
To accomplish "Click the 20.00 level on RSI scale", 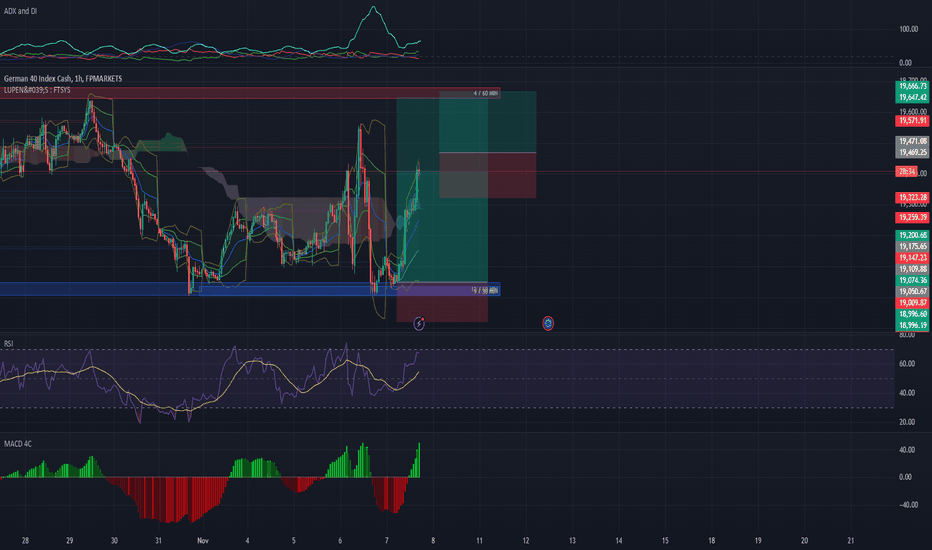I will tap(906, 422).
